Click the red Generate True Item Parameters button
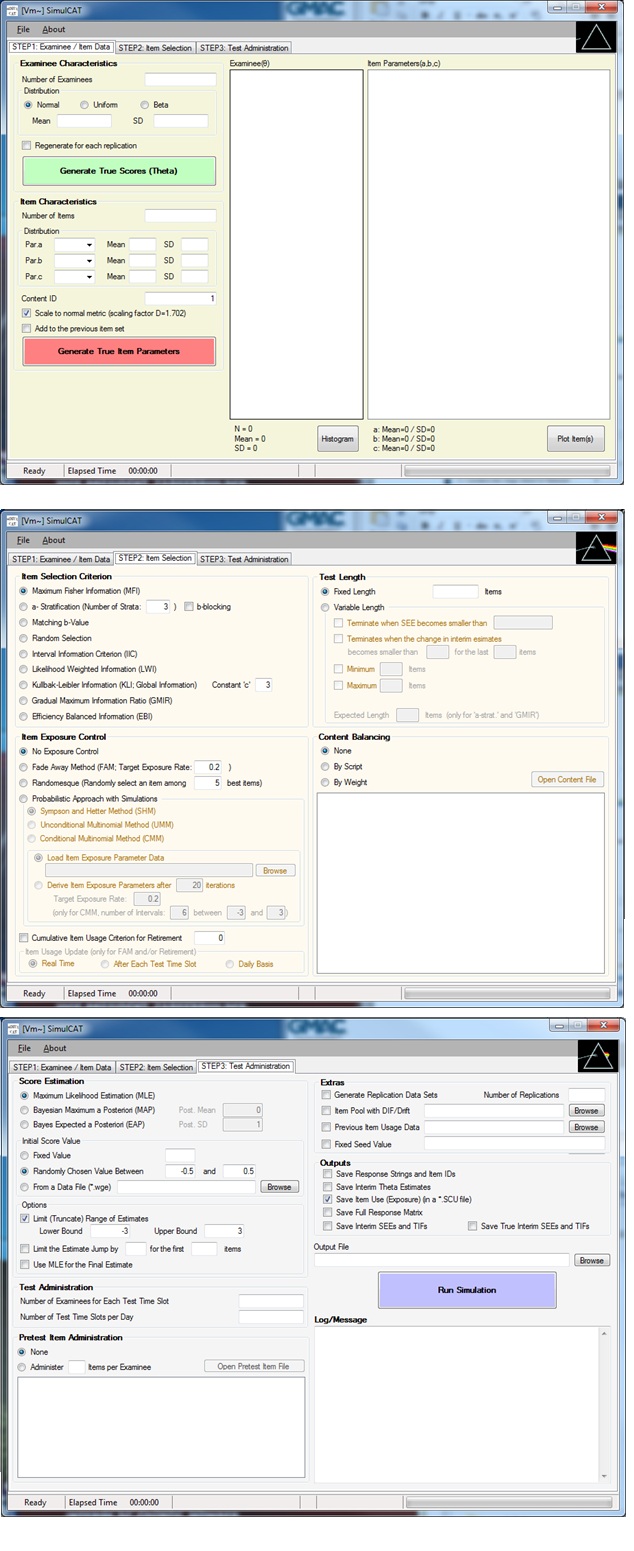634x1551 pixels. [x=119, y=352]
